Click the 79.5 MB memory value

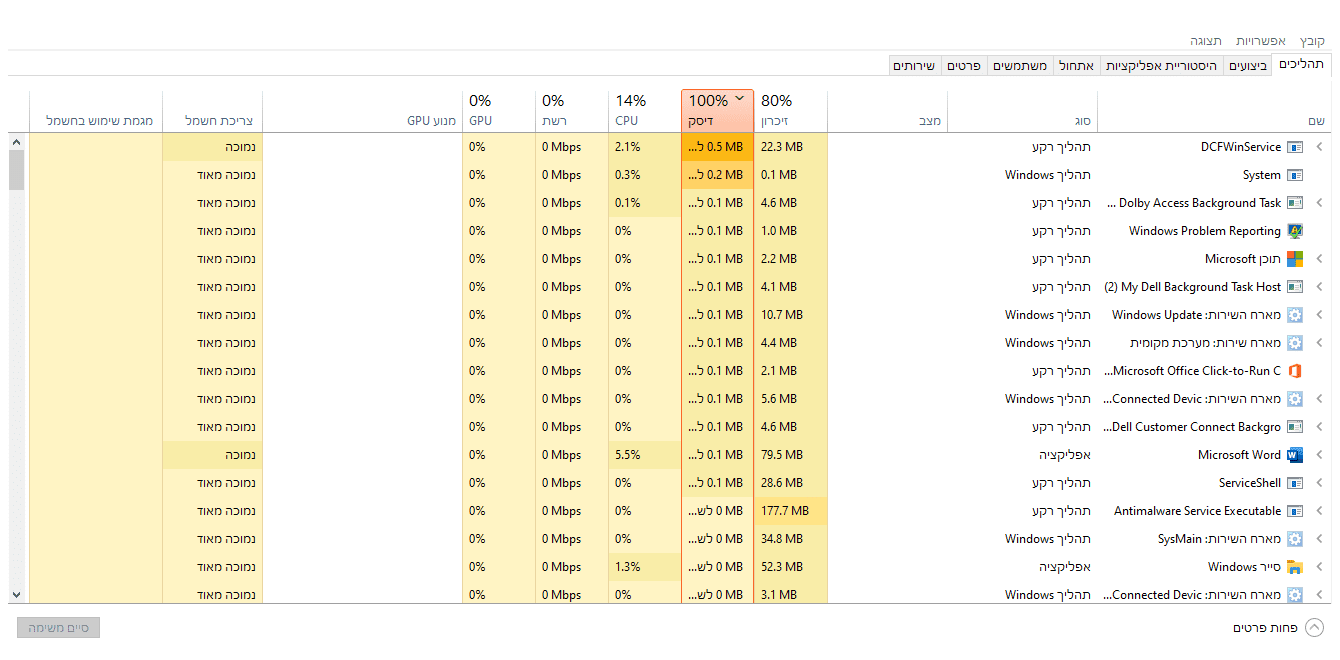[782, 455]
